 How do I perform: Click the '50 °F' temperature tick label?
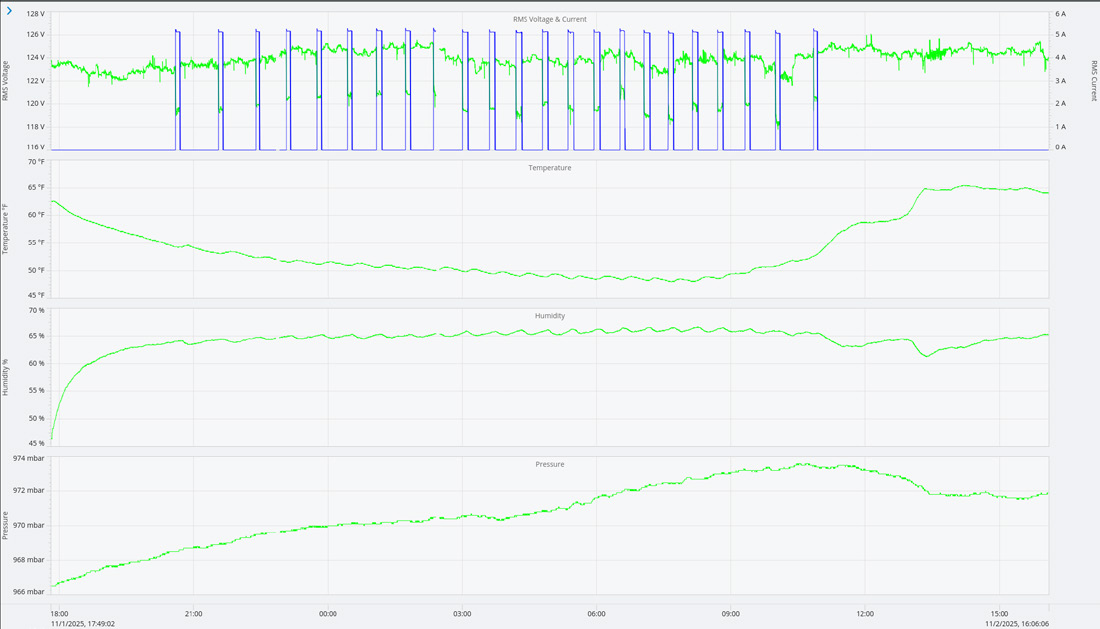click(x=36, y=271)
